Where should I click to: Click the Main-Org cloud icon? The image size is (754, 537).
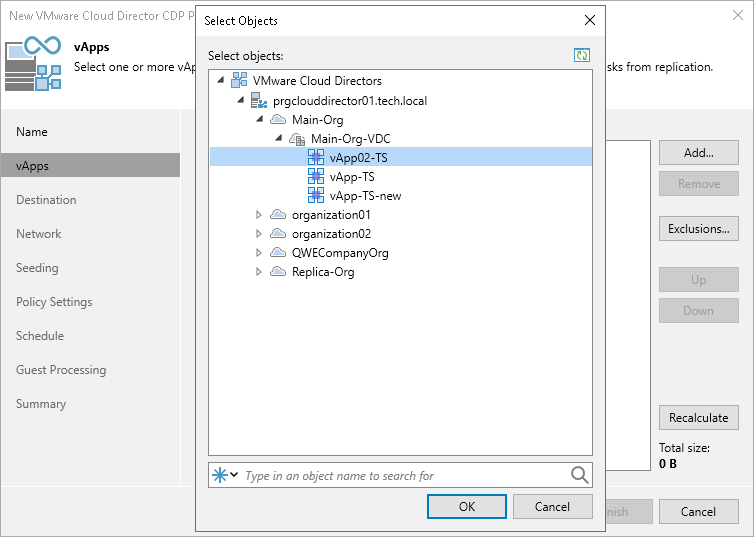point(278,119)
